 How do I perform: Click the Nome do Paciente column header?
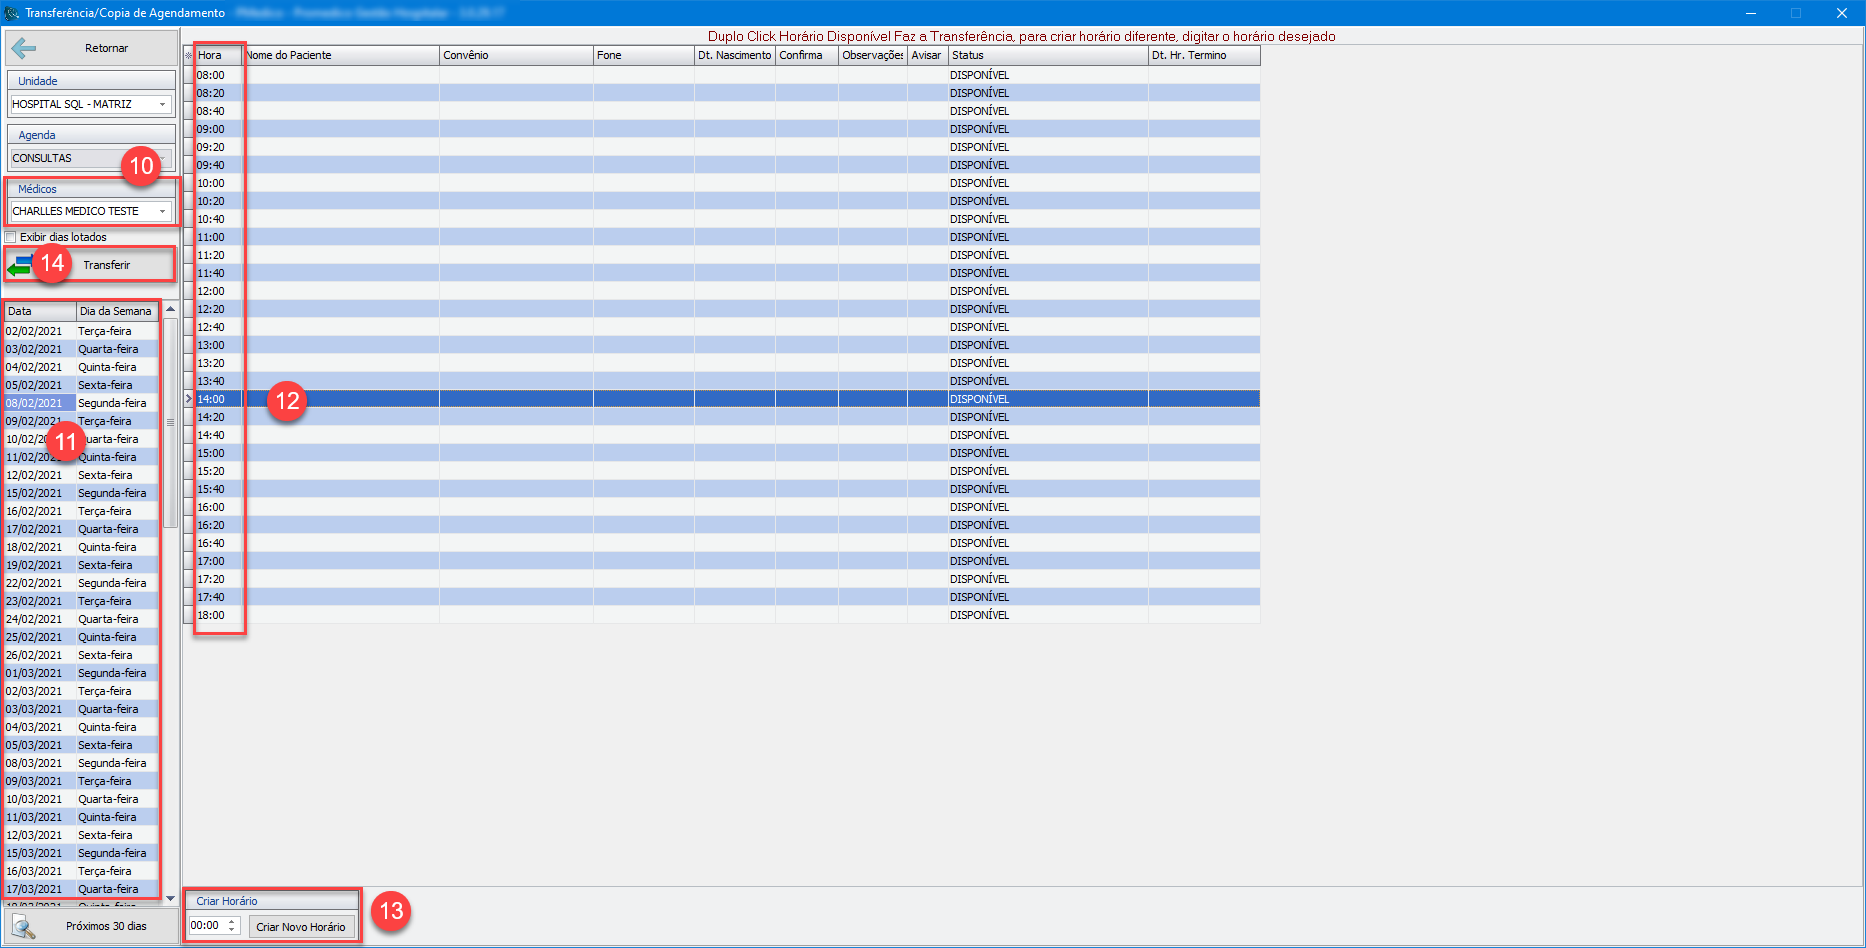click(x=340, y=56)
